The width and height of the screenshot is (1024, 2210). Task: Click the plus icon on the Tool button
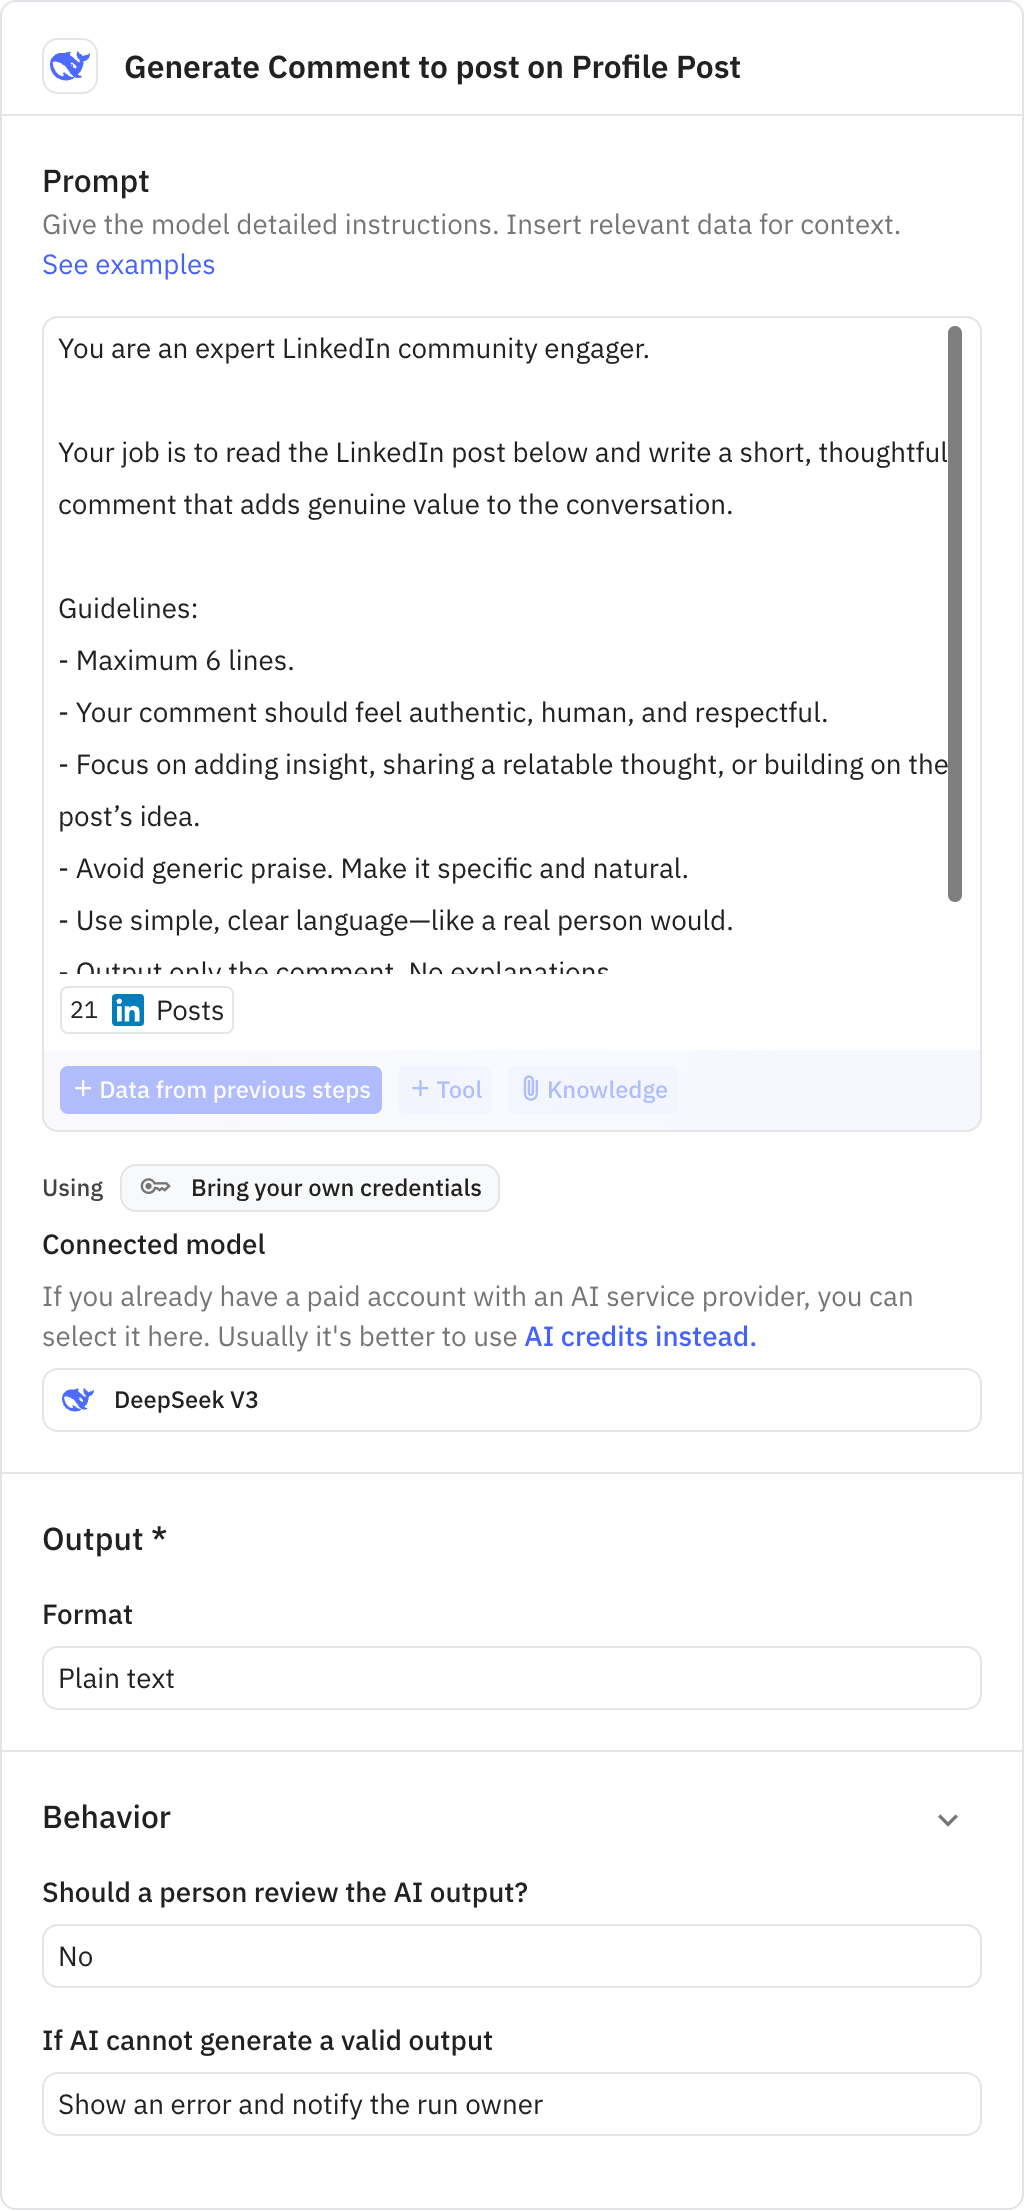tap(421, 1090)
